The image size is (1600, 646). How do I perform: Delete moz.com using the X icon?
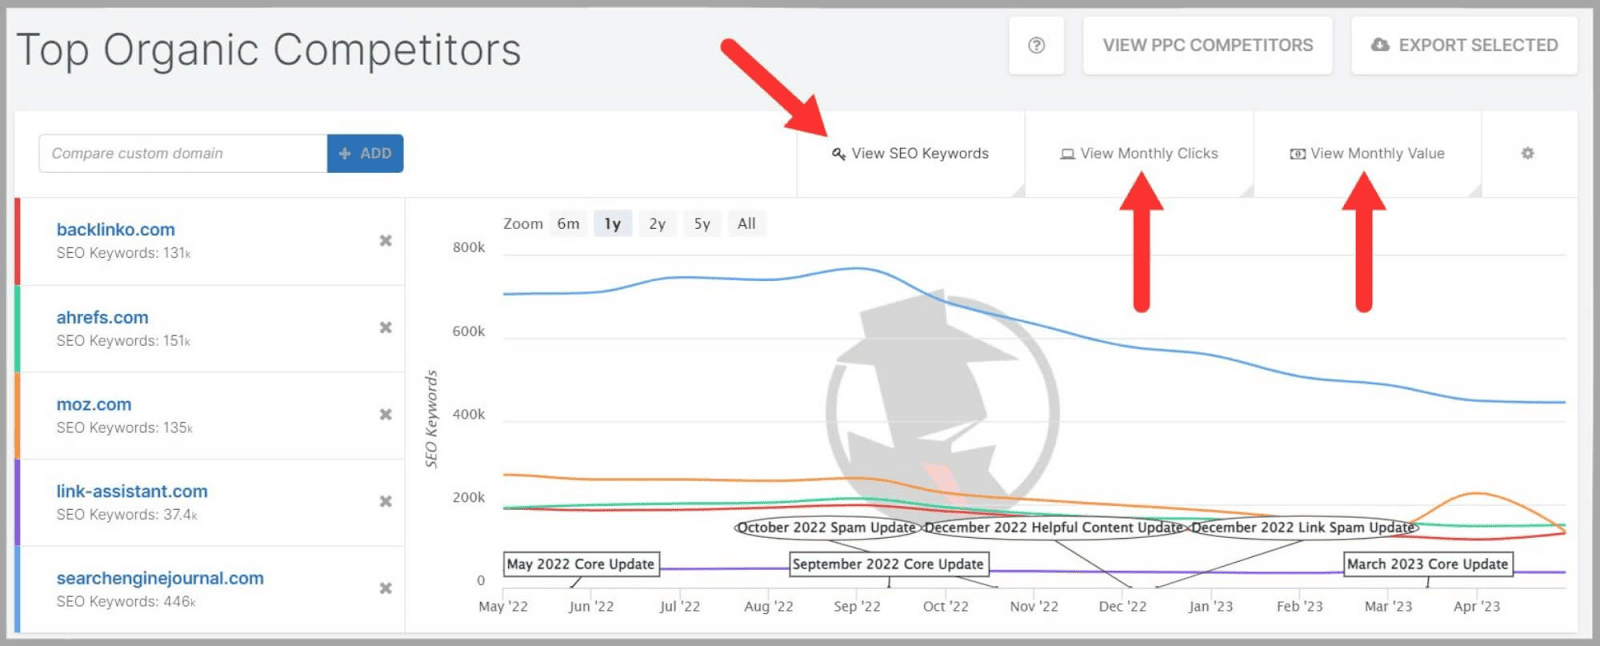pyautogui.click(x=385, y=415)
